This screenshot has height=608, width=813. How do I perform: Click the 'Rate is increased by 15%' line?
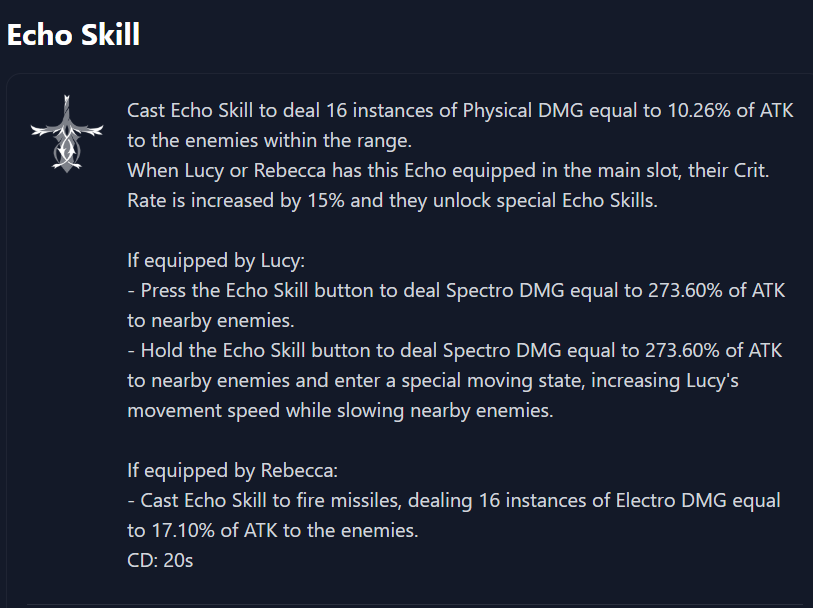pos(392,201)
